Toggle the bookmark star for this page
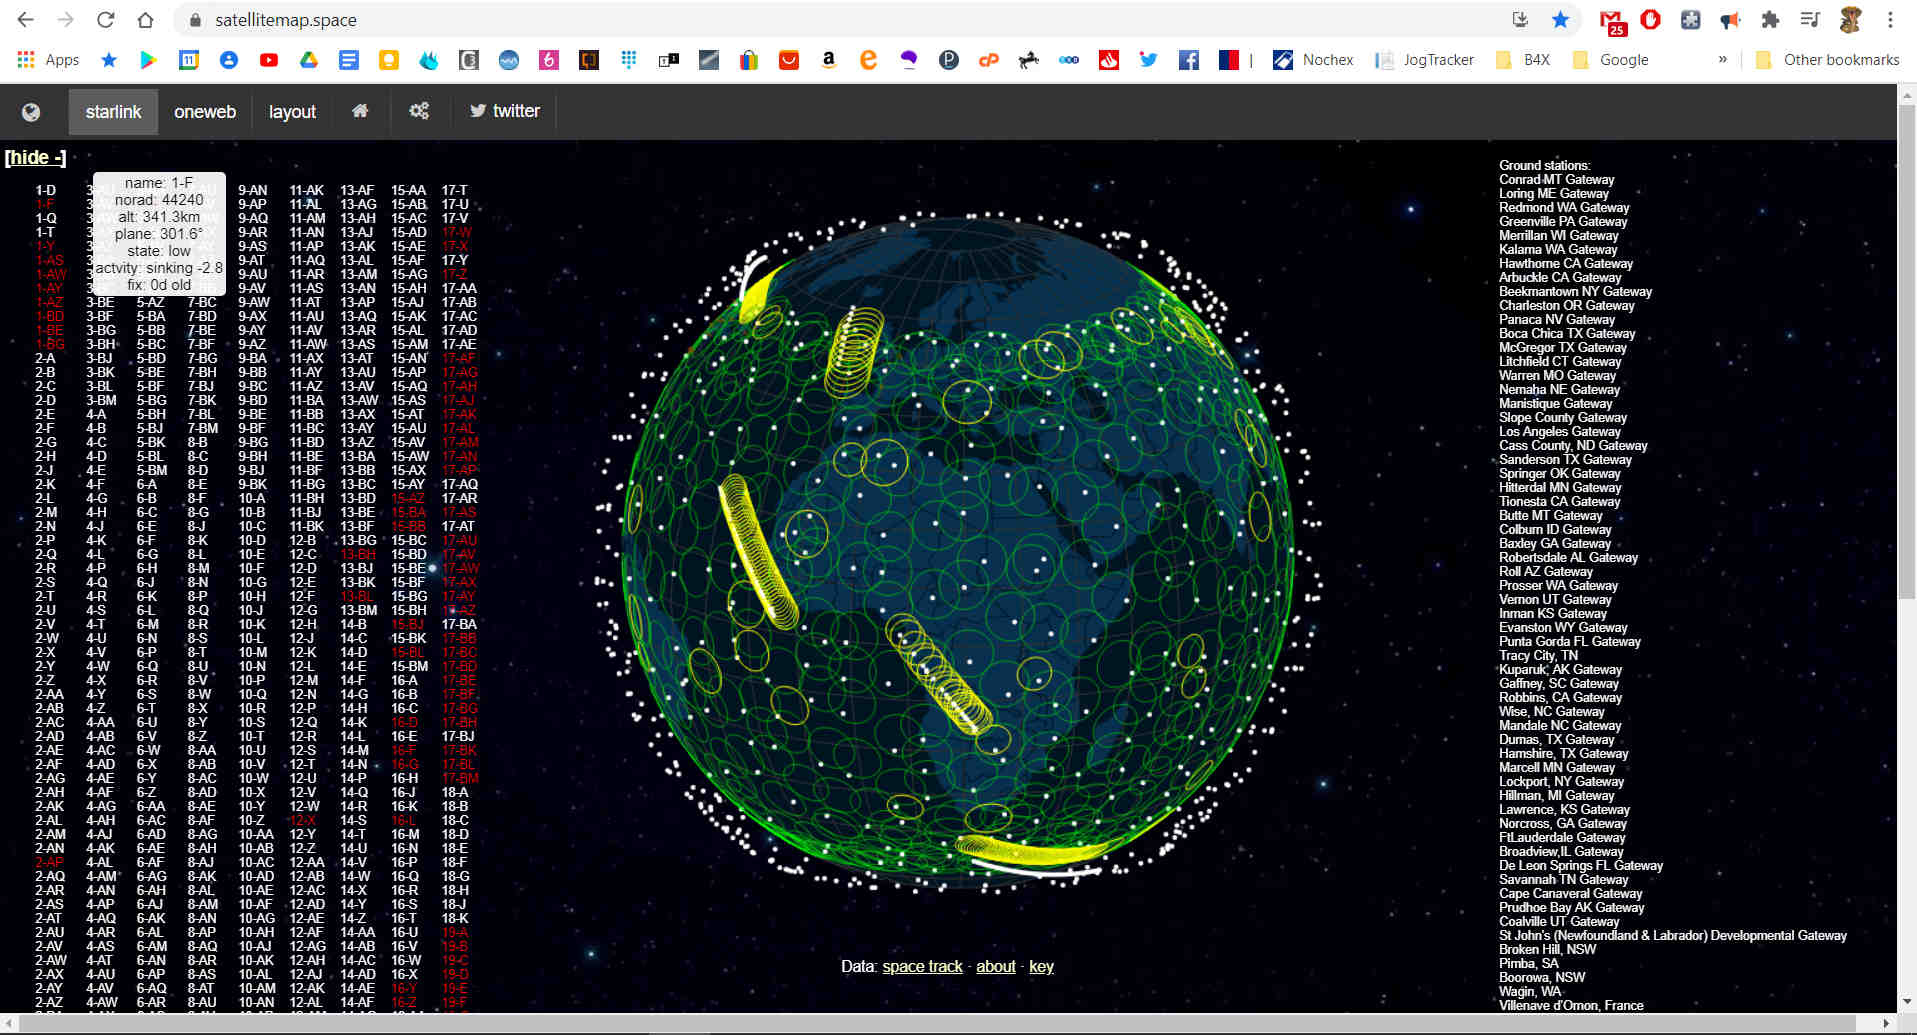Image resolution: width=1917 pixels, height=1035 pixels. click(x=1560, y=20)
